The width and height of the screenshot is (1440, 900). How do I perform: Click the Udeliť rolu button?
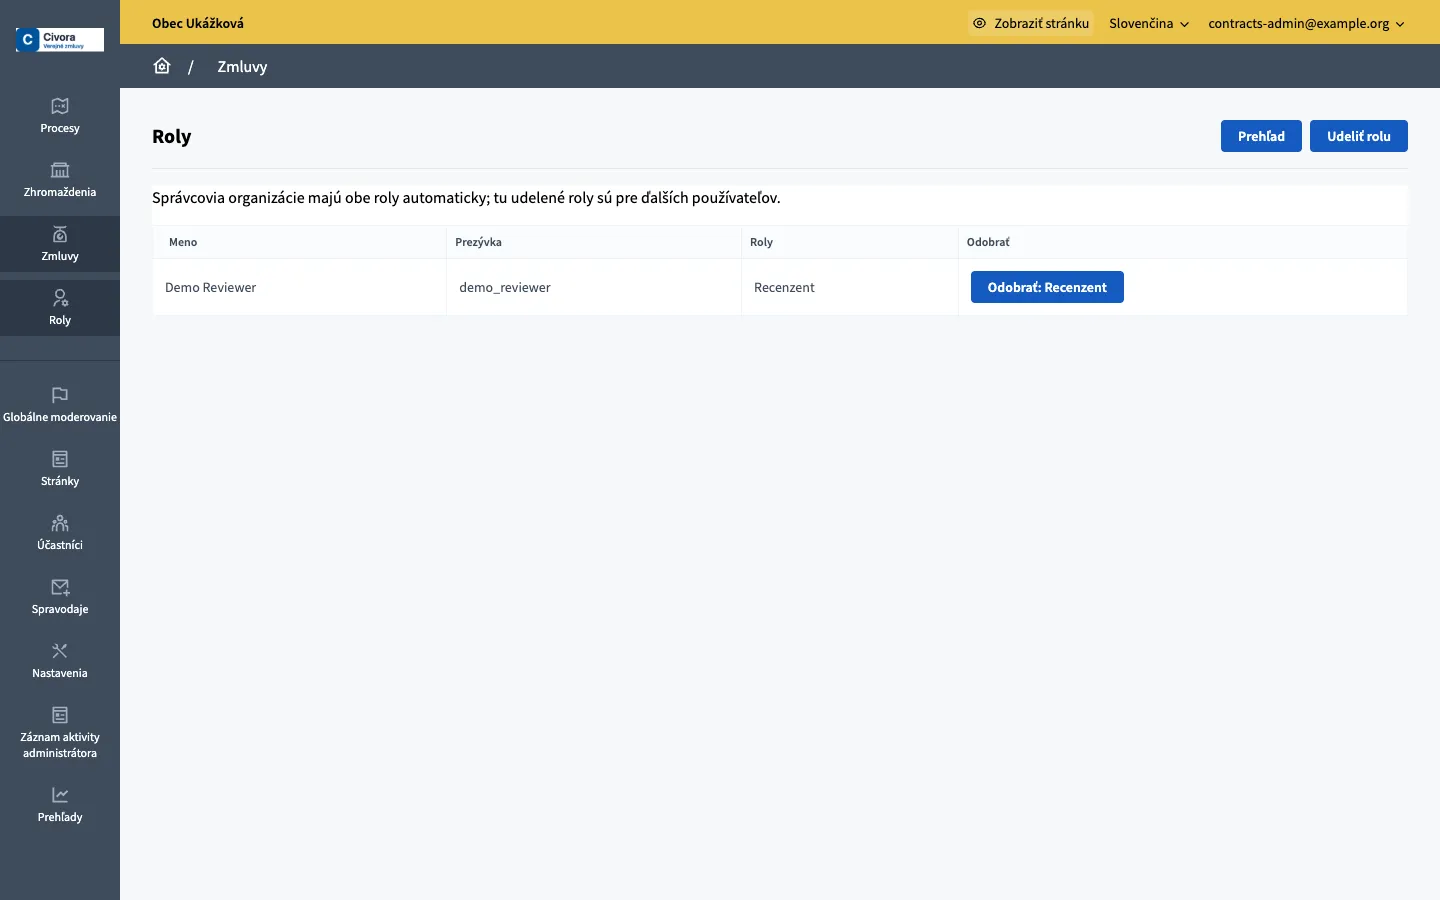[1358, 136]
